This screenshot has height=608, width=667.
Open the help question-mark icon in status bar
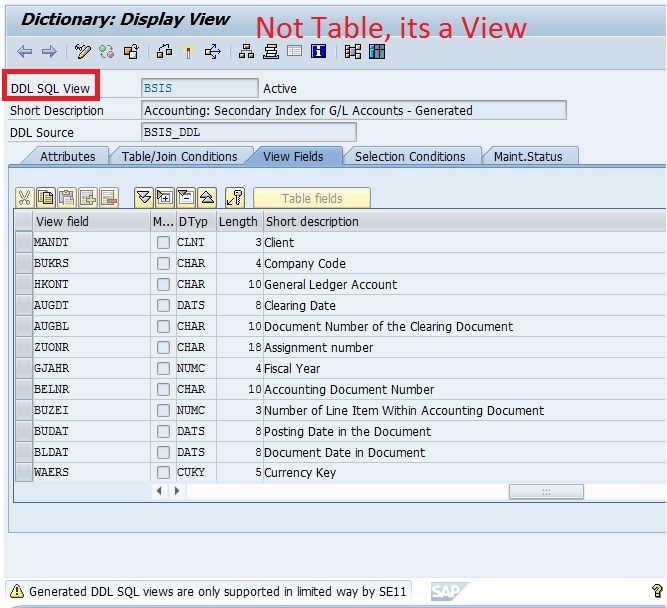click(x=657, y=591)
